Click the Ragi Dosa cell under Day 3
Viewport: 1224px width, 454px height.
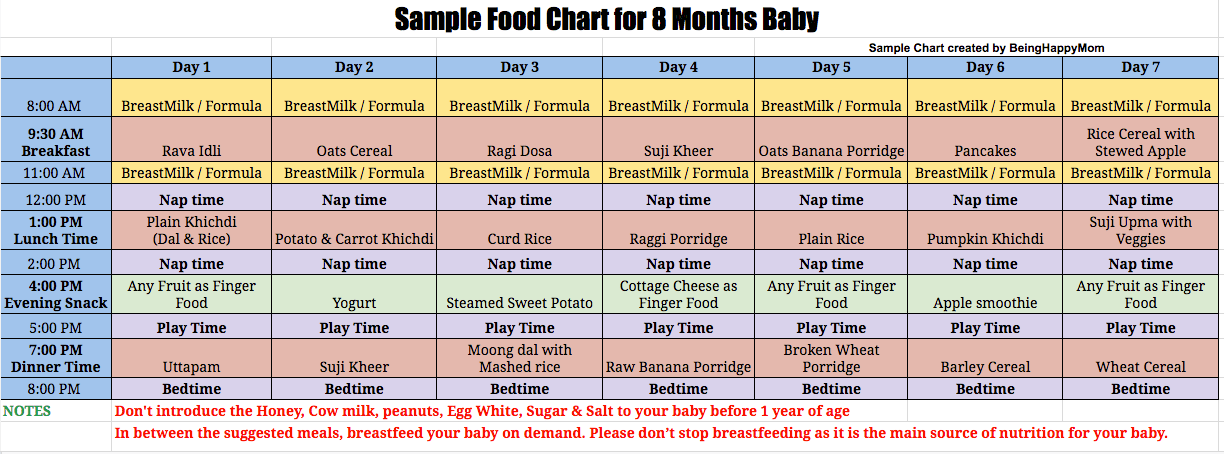pos(520,140)
